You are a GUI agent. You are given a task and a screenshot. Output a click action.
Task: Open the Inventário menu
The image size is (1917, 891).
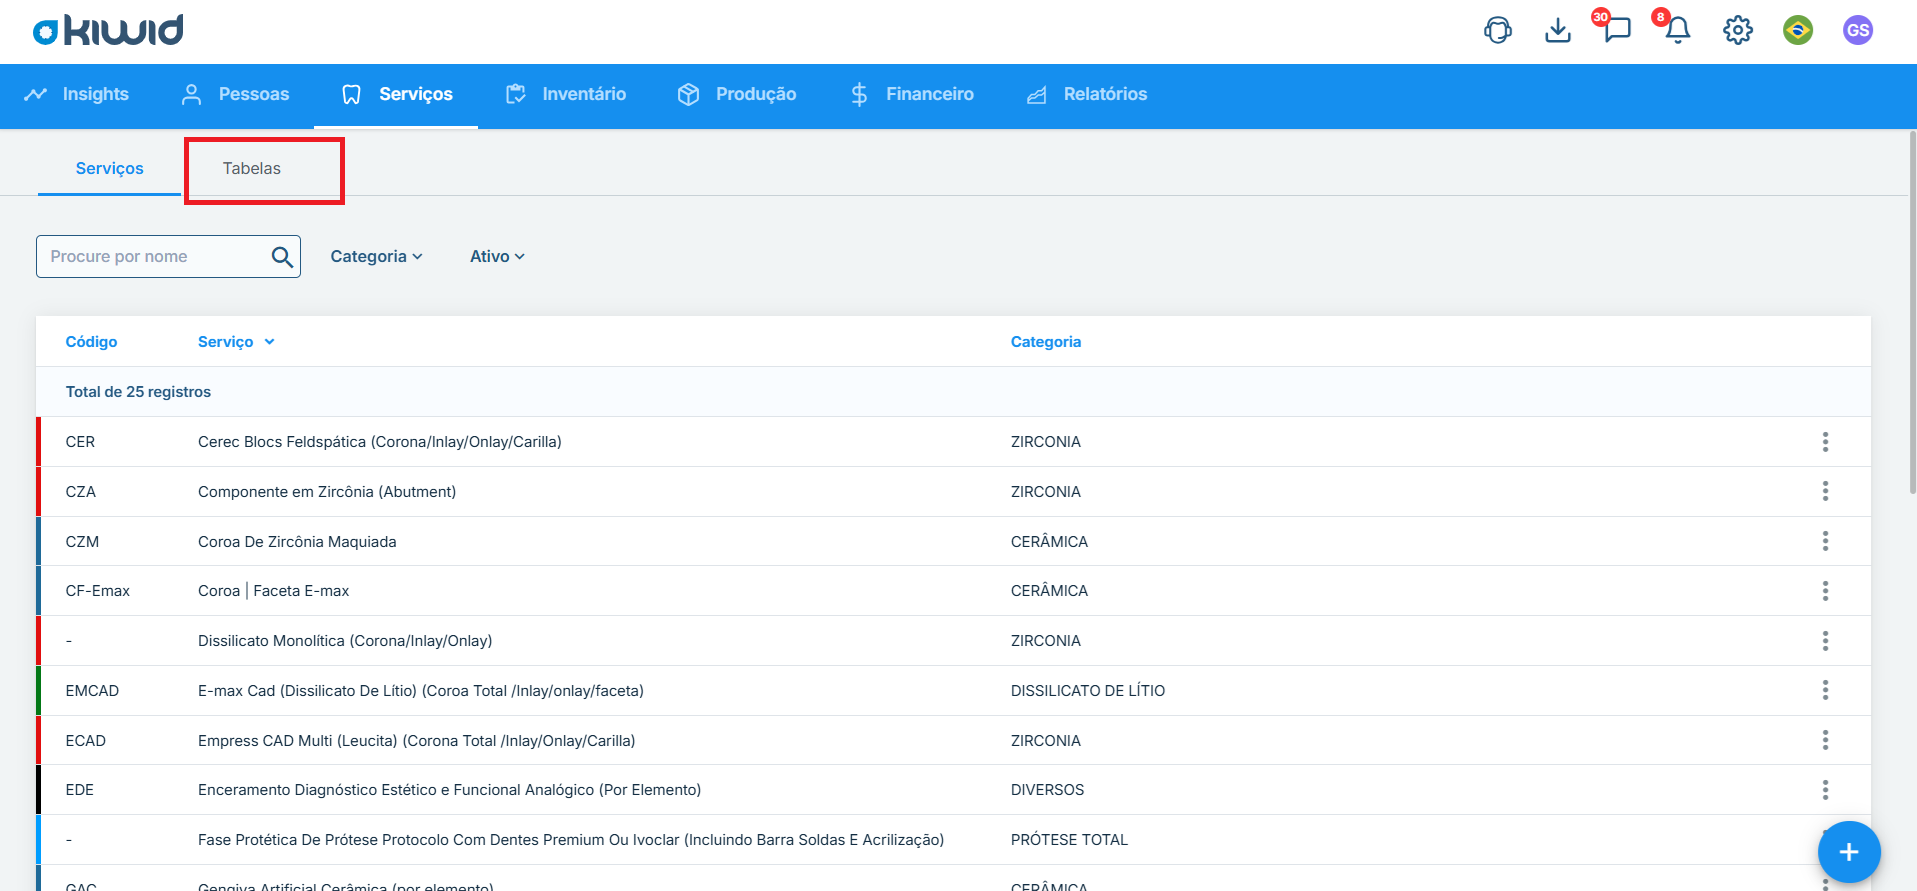pyautogui.click(x=565, y=94)
